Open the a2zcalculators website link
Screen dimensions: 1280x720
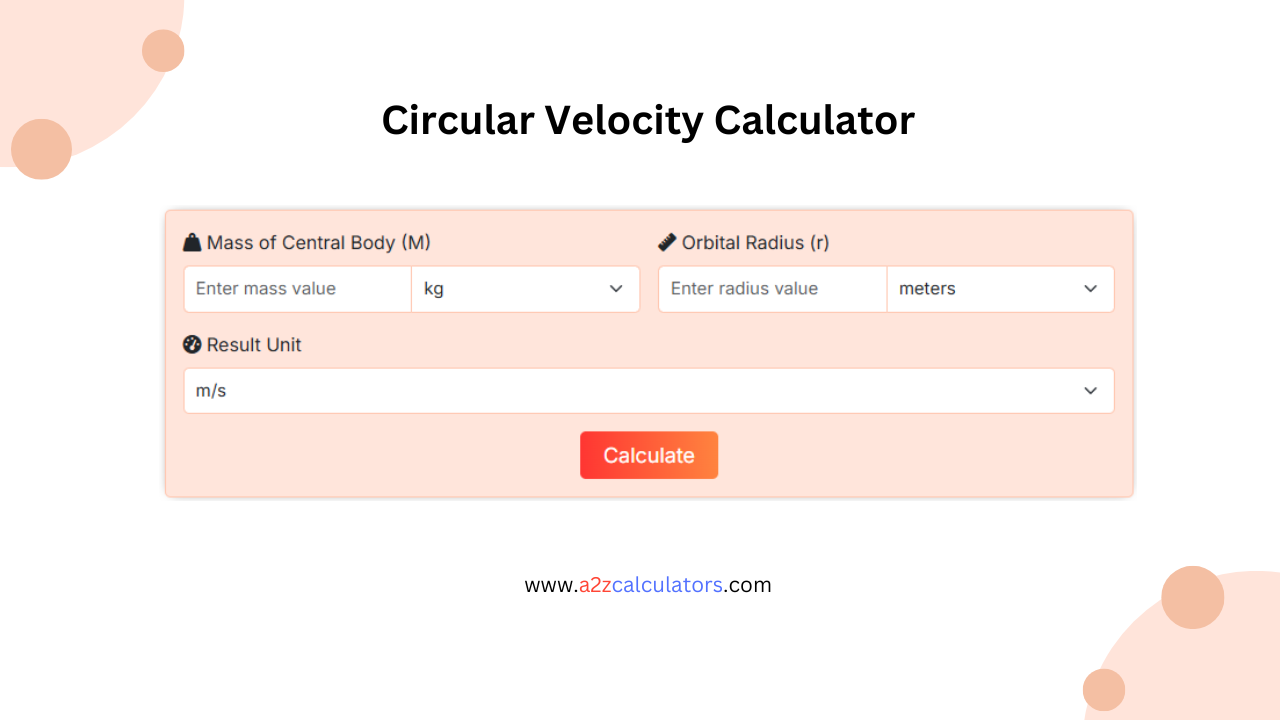click(648, 585)
